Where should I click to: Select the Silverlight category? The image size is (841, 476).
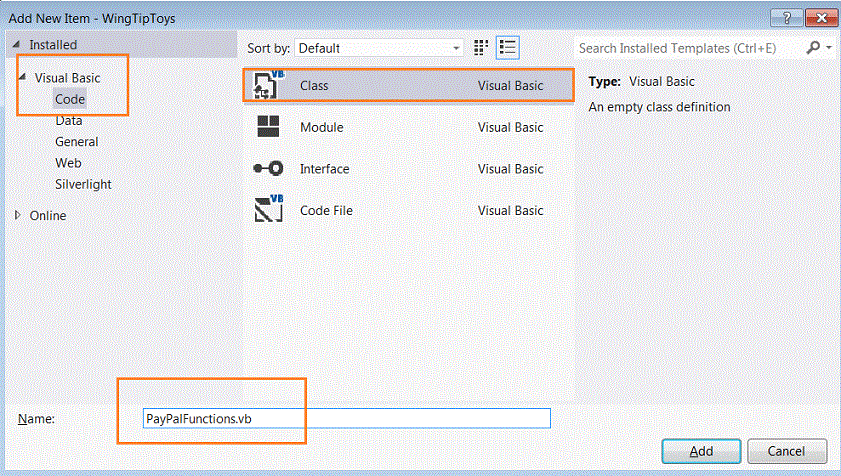[83, 184]
